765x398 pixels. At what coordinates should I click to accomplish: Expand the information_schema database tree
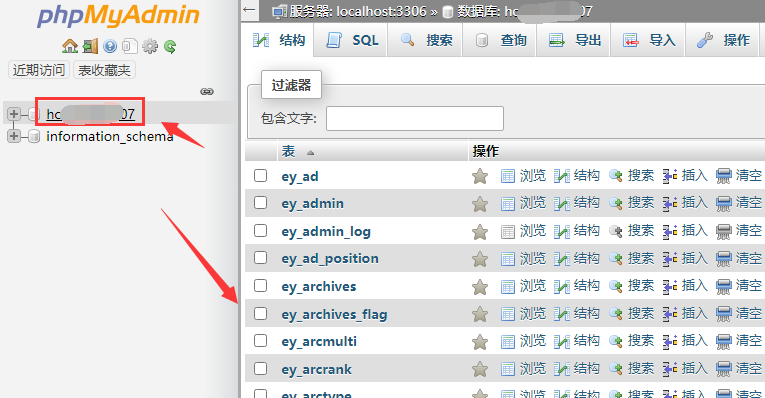click(x=14, y=136)
